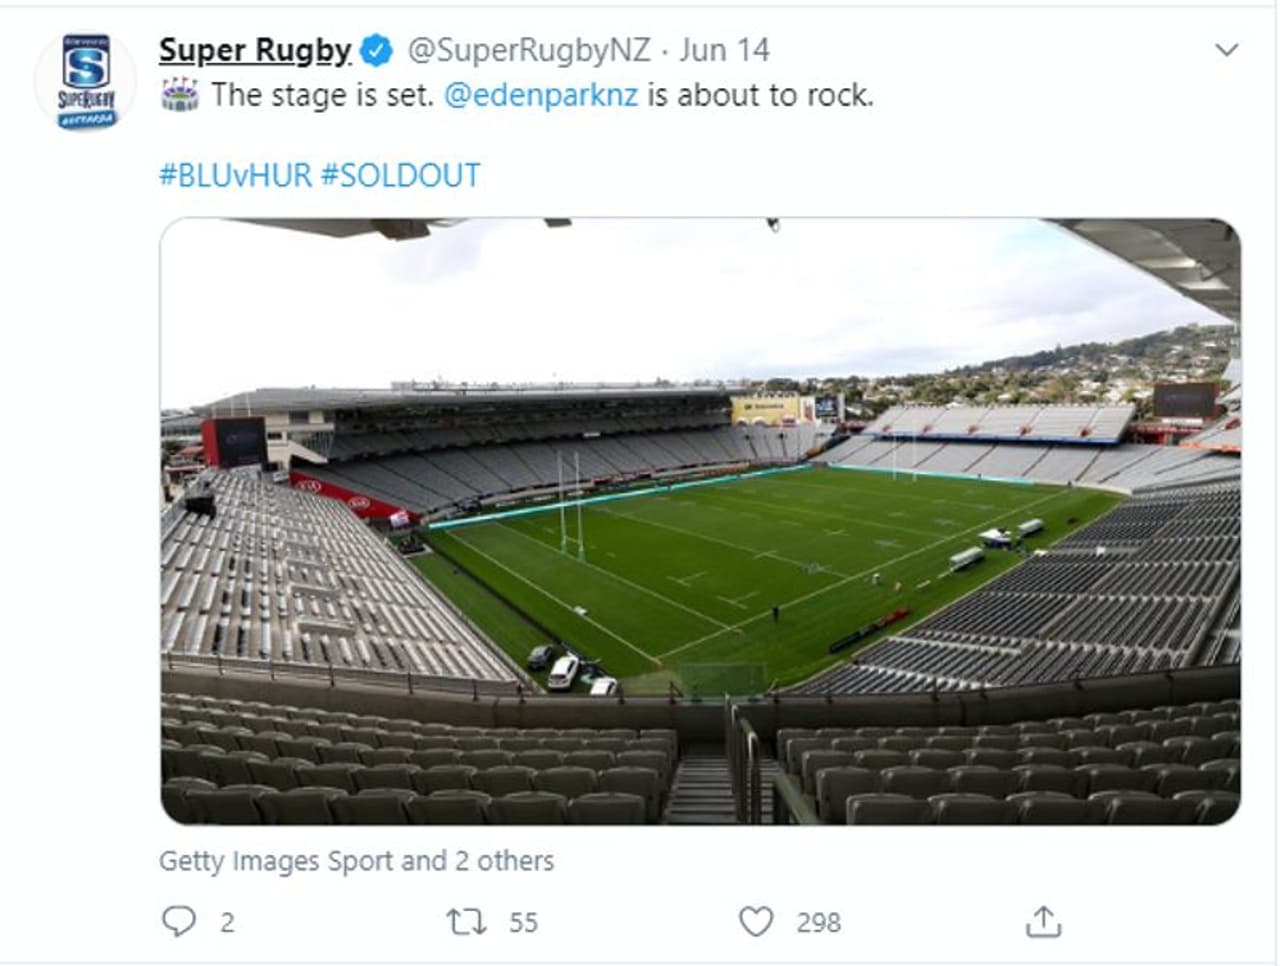Click the like count of 298

(x=818, y=922)
